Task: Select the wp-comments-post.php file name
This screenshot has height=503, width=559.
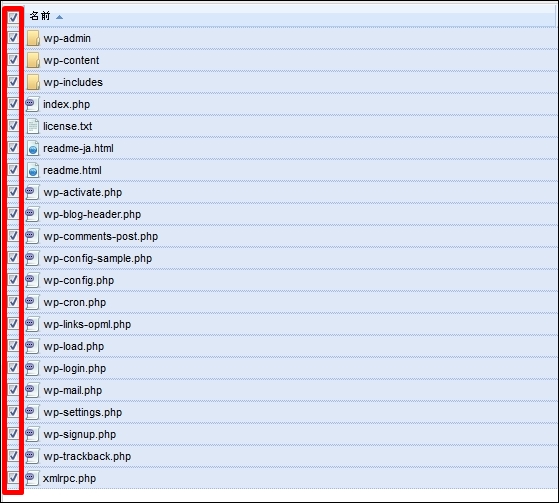Action: click(x=101, y=237)
